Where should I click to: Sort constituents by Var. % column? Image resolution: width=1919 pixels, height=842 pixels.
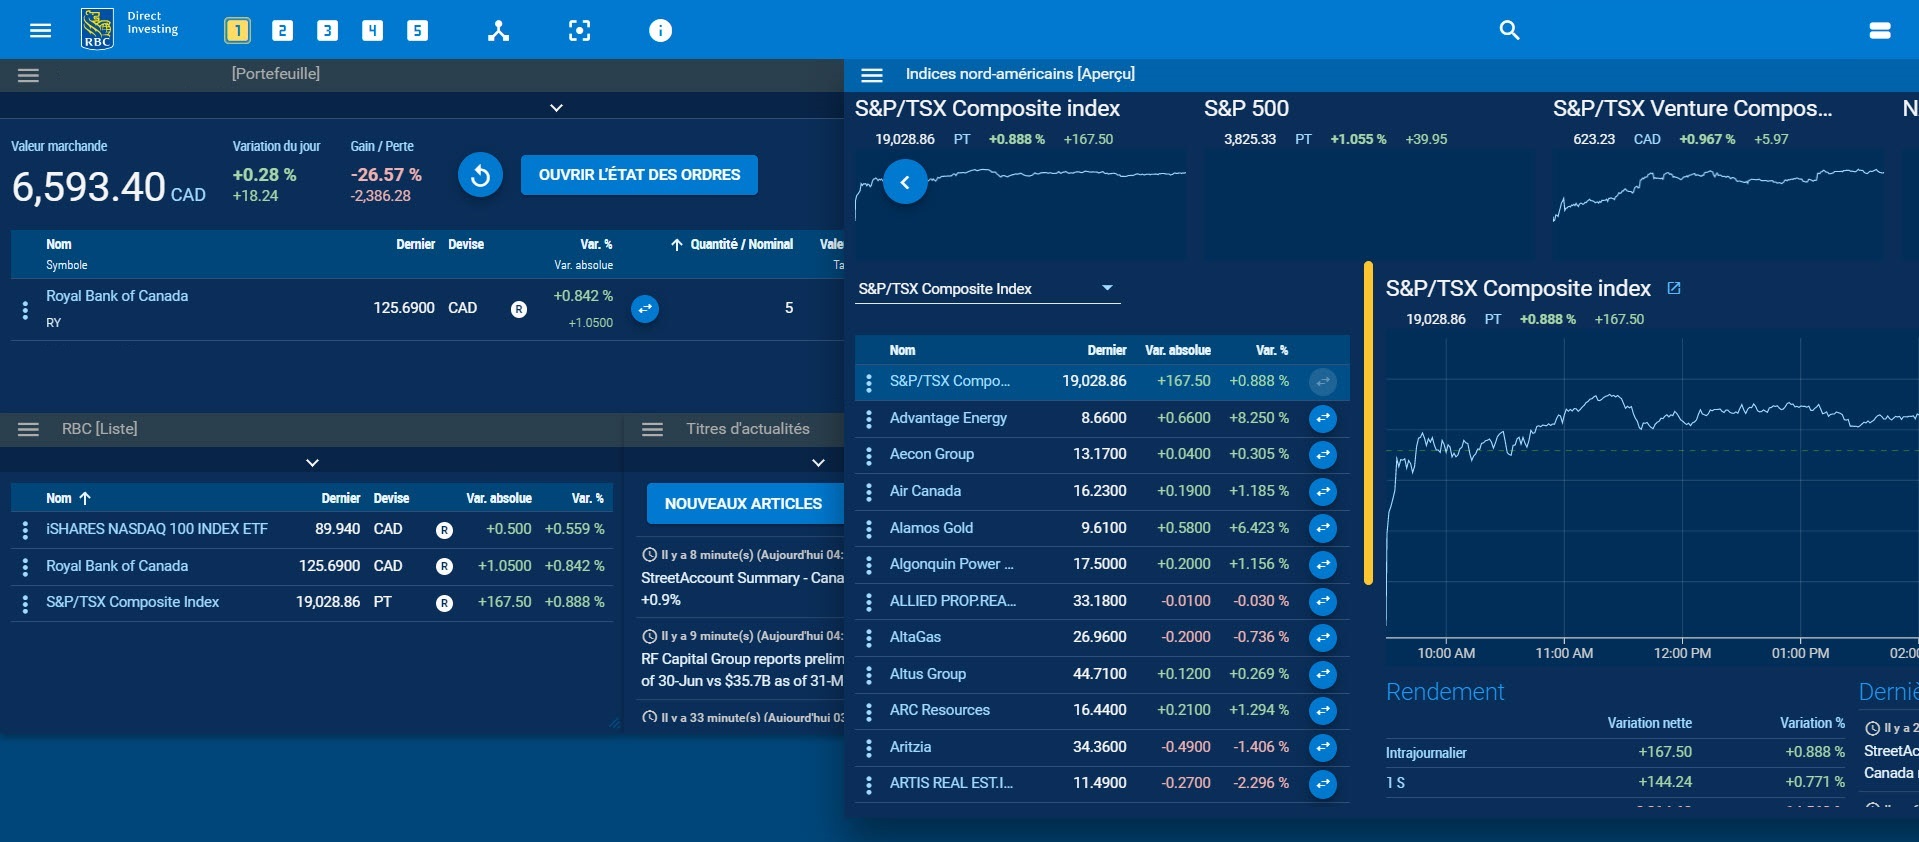(1272, 350)
